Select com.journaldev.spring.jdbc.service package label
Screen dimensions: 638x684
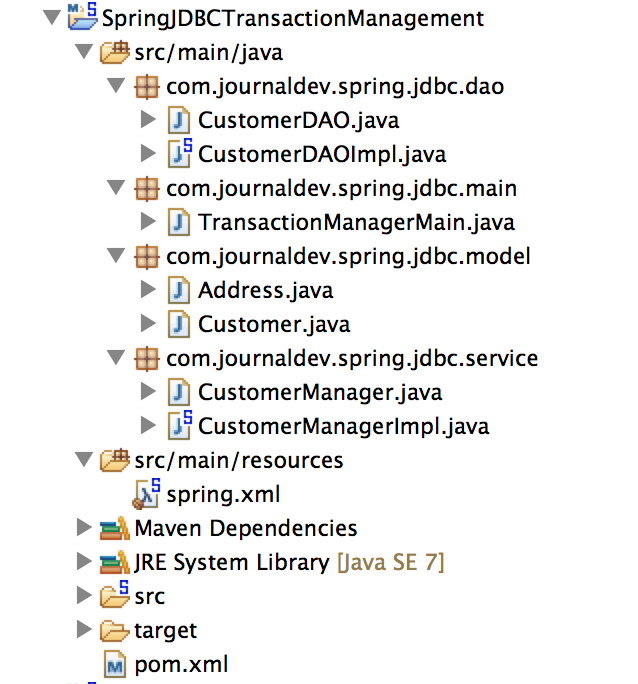tap(352, 359)
